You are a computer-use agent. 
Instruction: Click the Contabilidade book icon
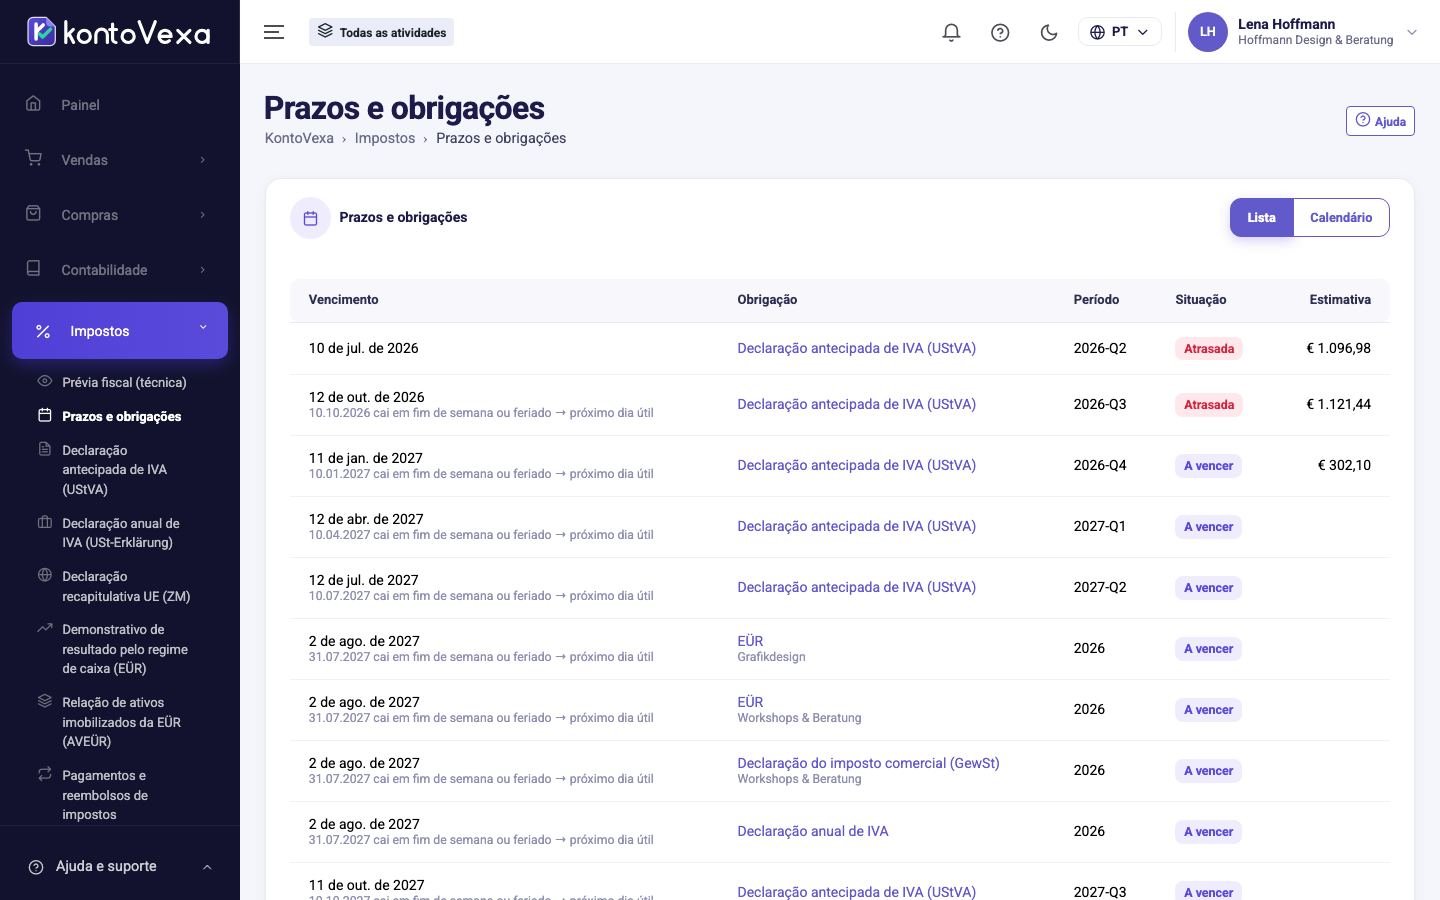coord(34,269)
